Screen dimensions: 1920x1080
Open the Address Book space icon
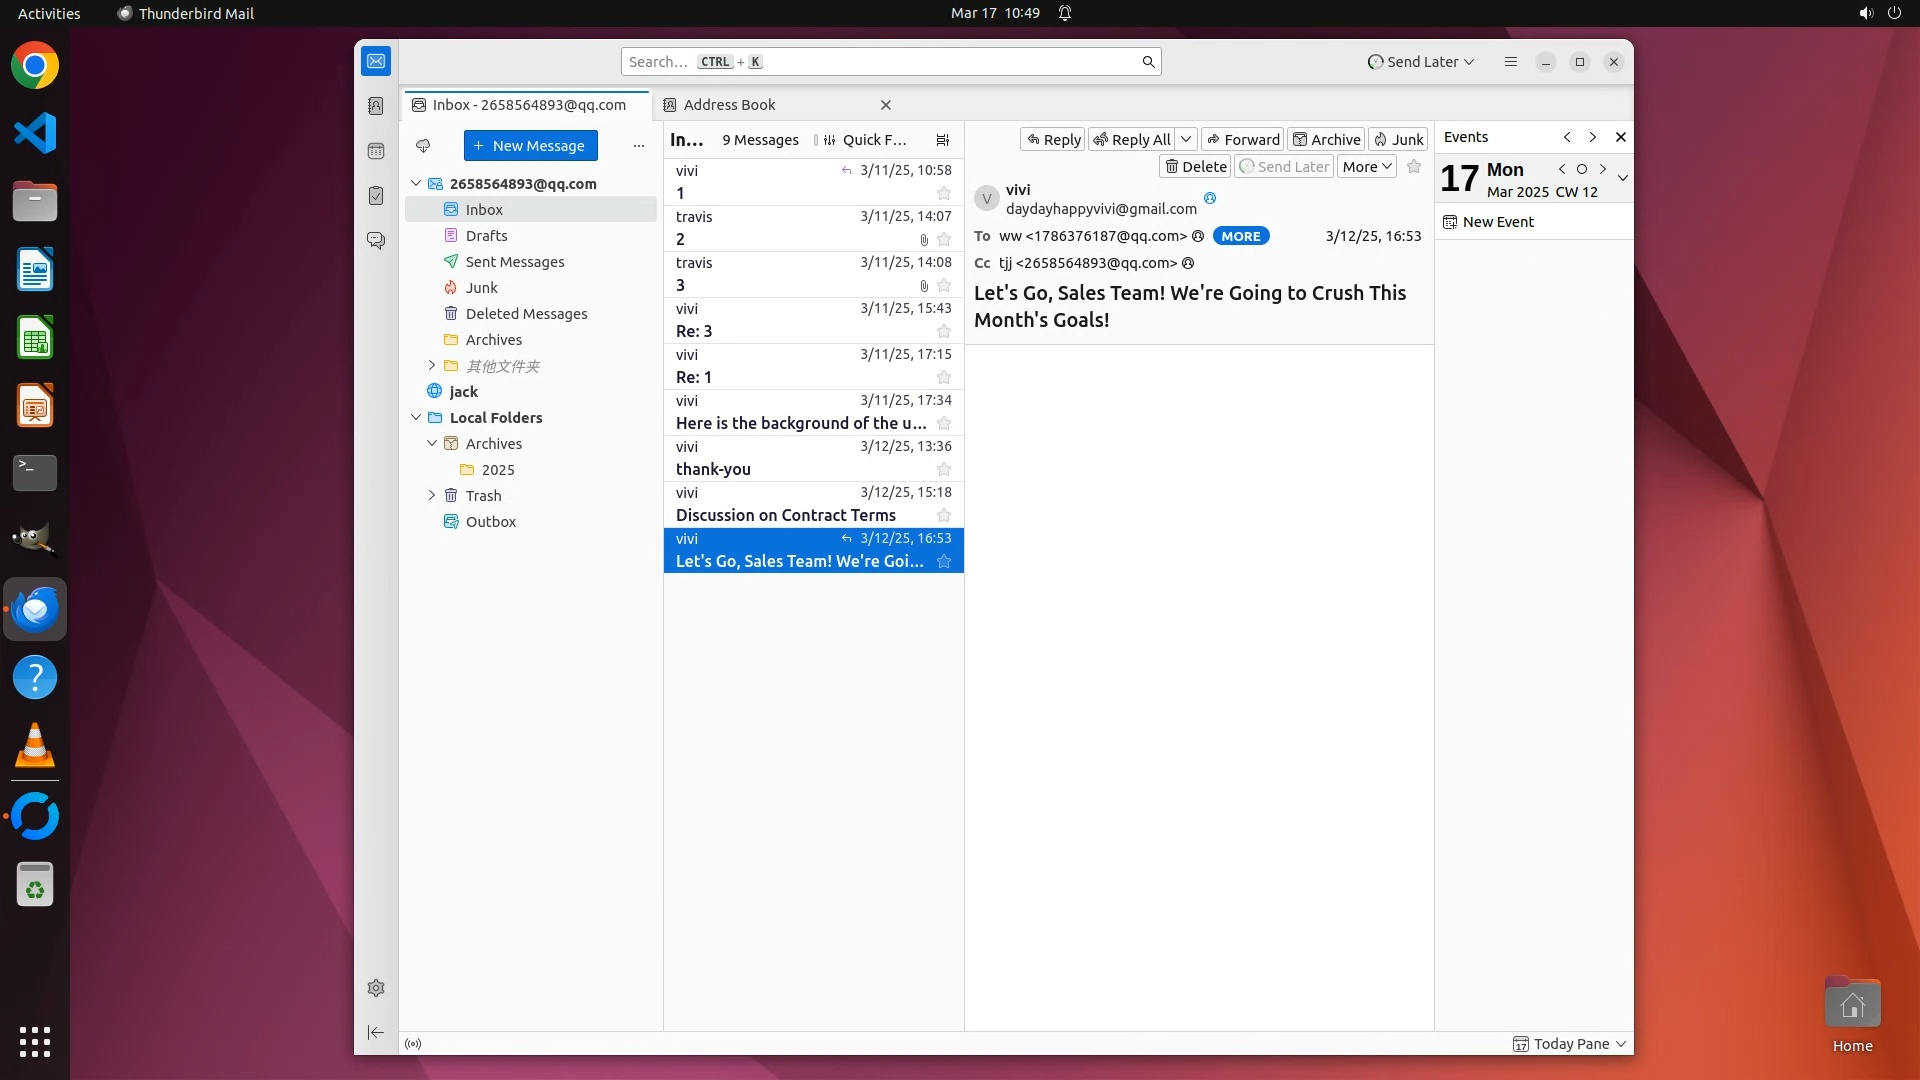(376, 106)
